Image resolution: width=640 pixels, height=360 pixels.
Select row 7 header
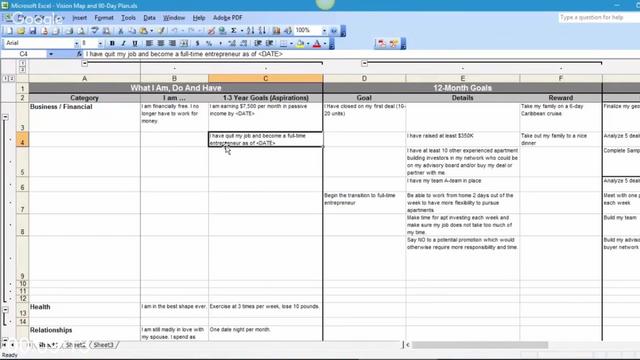22,202
